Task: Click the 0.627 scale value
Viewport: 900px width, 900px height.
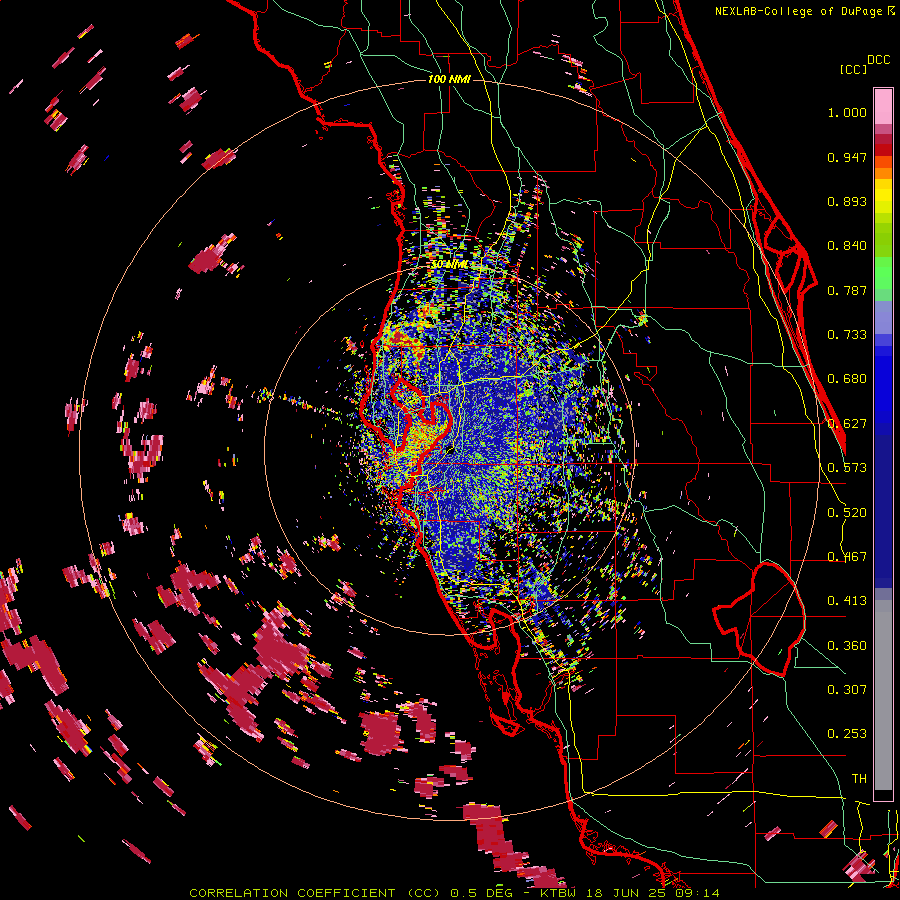Action: coord(847,424)
